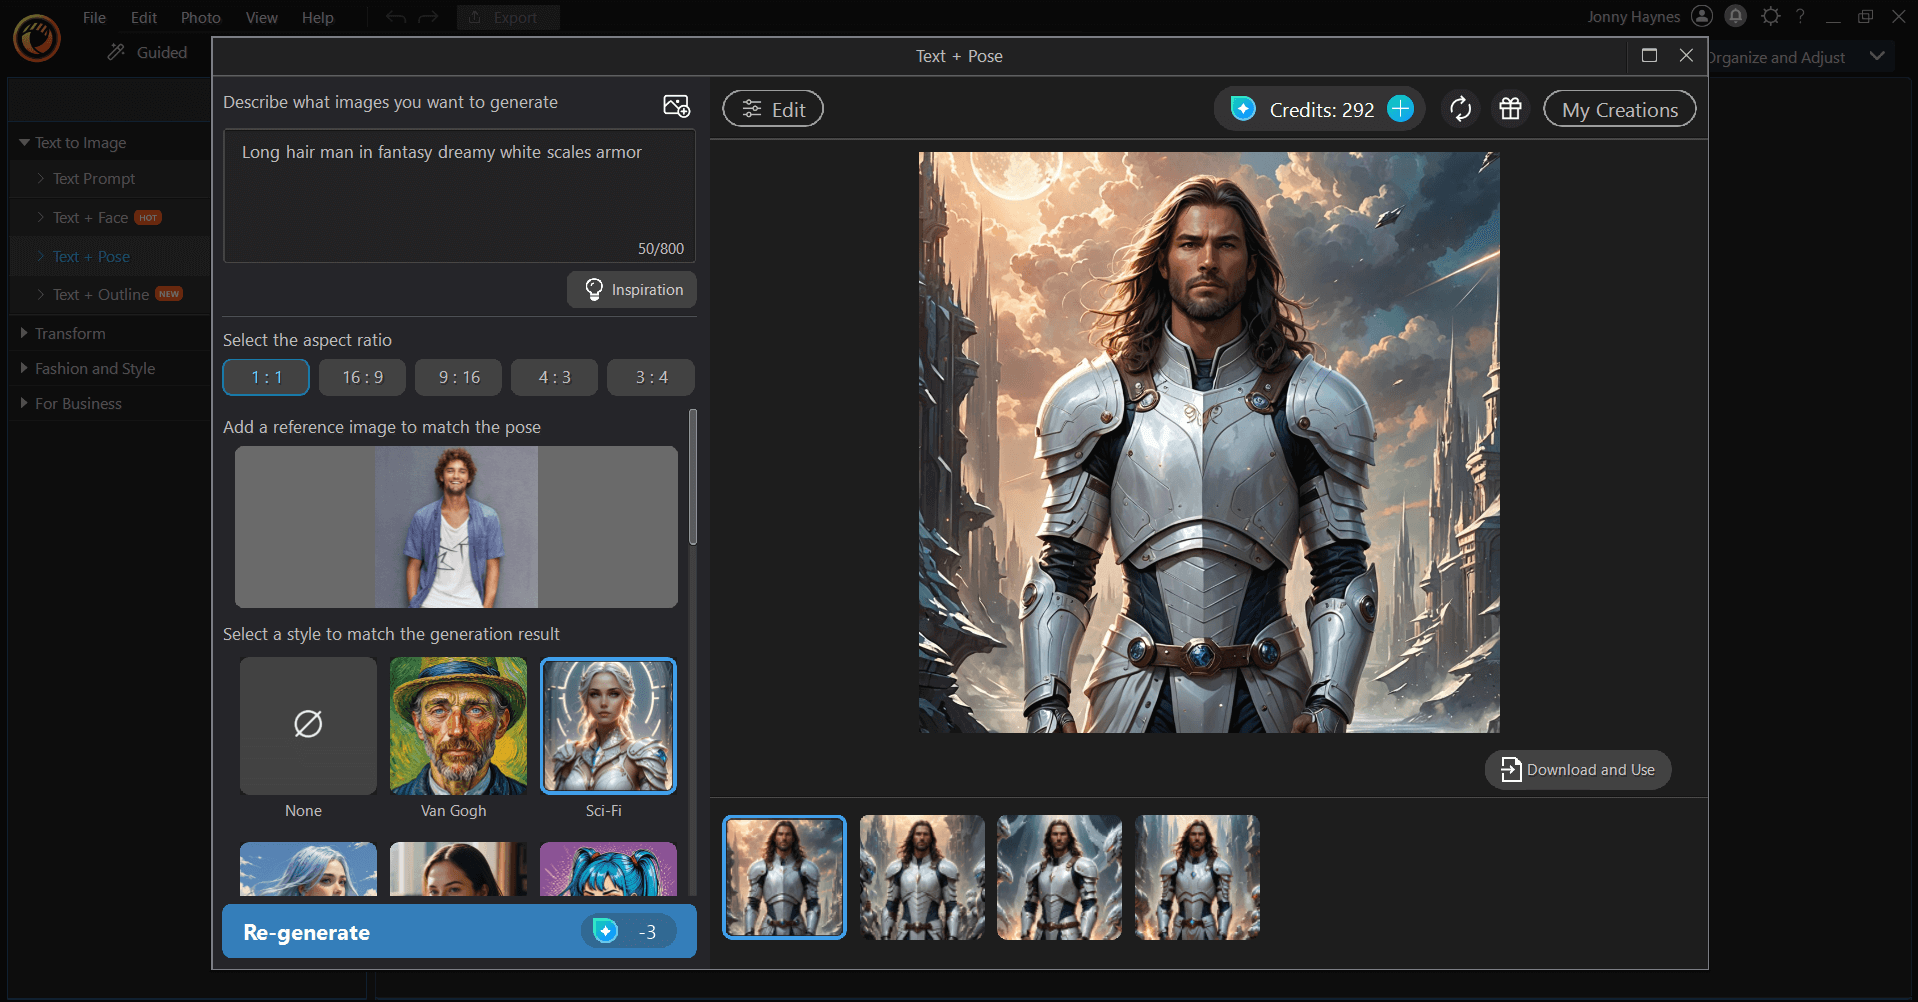Click Download and Use

tap(1577, 770)
